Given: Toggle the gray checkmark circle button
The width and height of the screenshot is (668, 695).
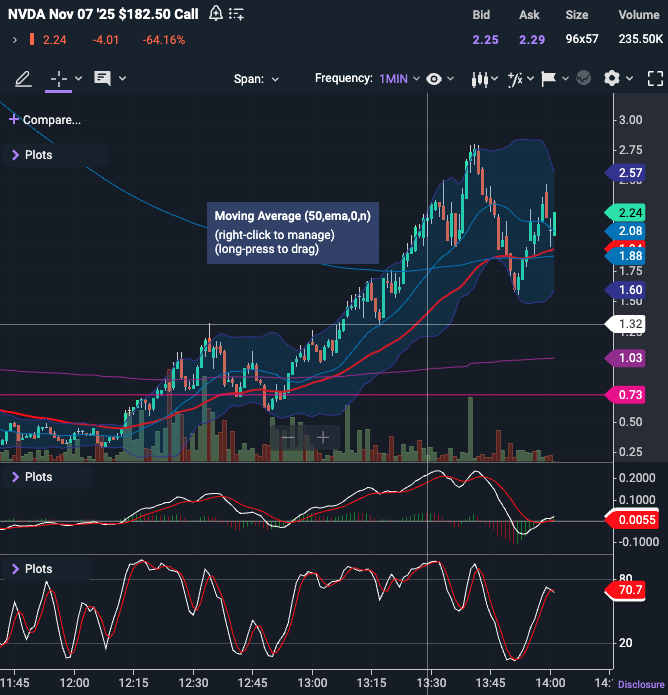Looking at the screenshot, I should (584, 78).
